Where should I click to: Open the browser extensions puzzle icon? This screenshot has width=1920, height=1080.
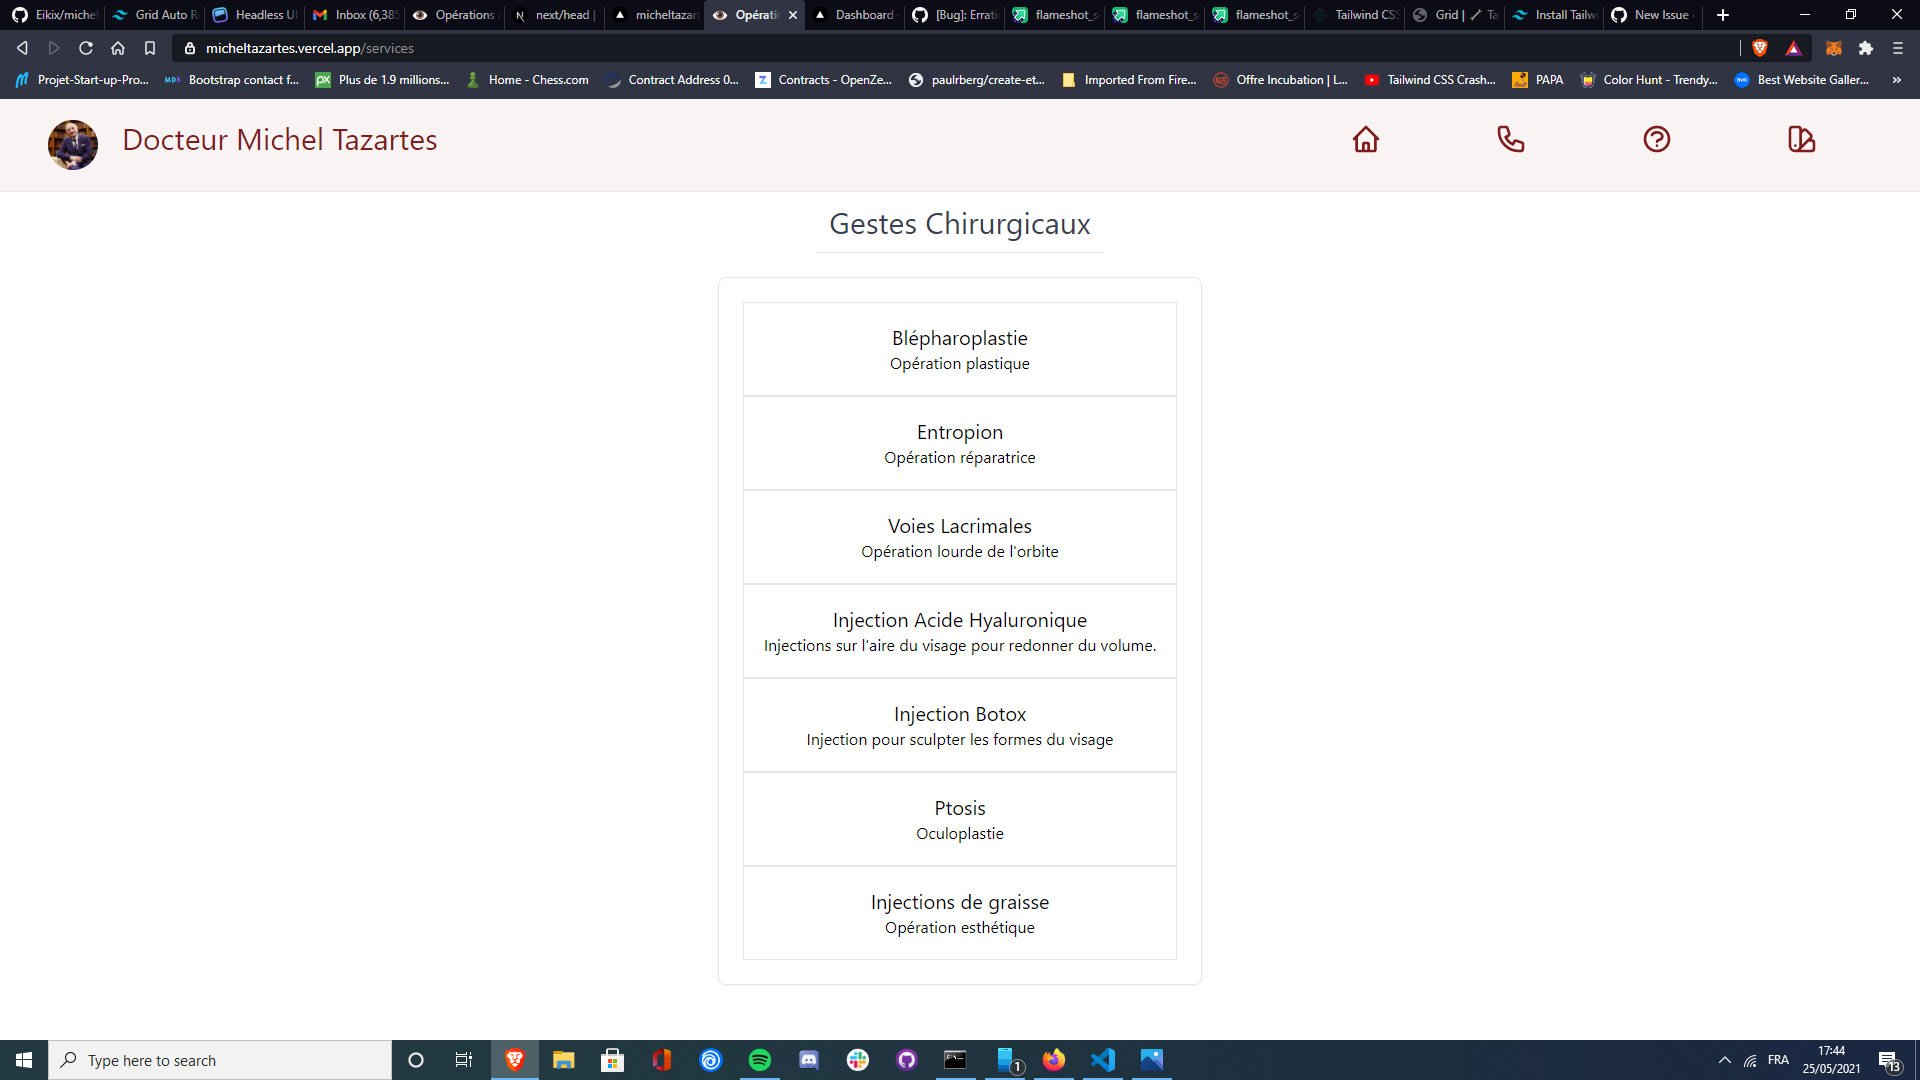coord(1866,47)
